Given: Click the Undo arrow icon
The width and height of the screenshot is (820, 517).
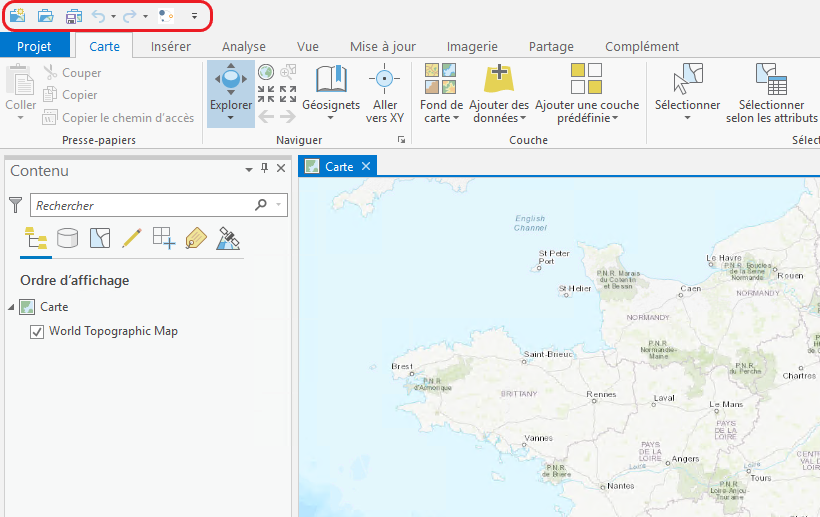Looking at the screenshot, I should [98, 16].
